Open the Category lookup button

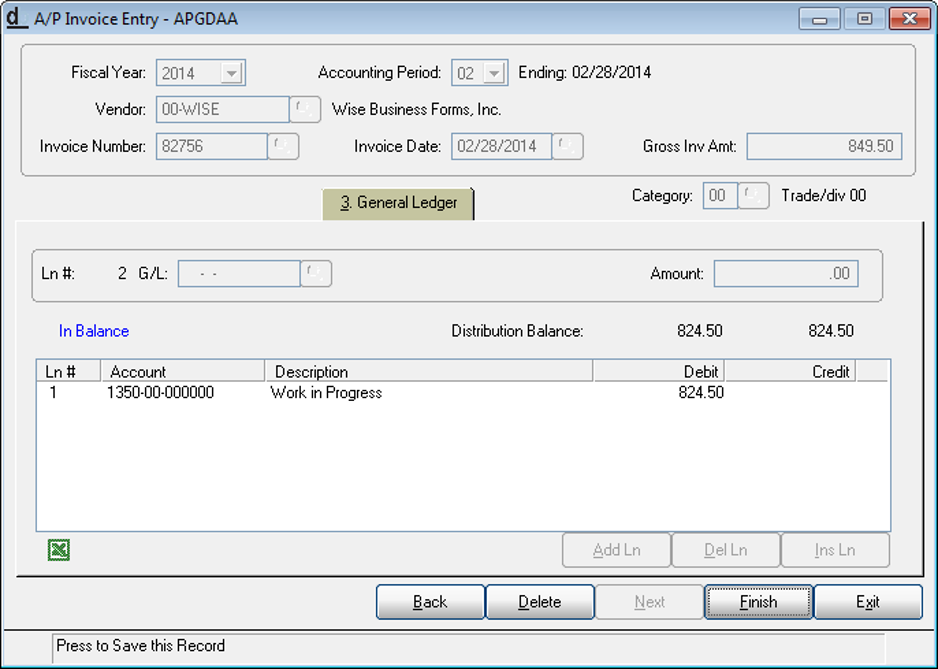[753, 196]
